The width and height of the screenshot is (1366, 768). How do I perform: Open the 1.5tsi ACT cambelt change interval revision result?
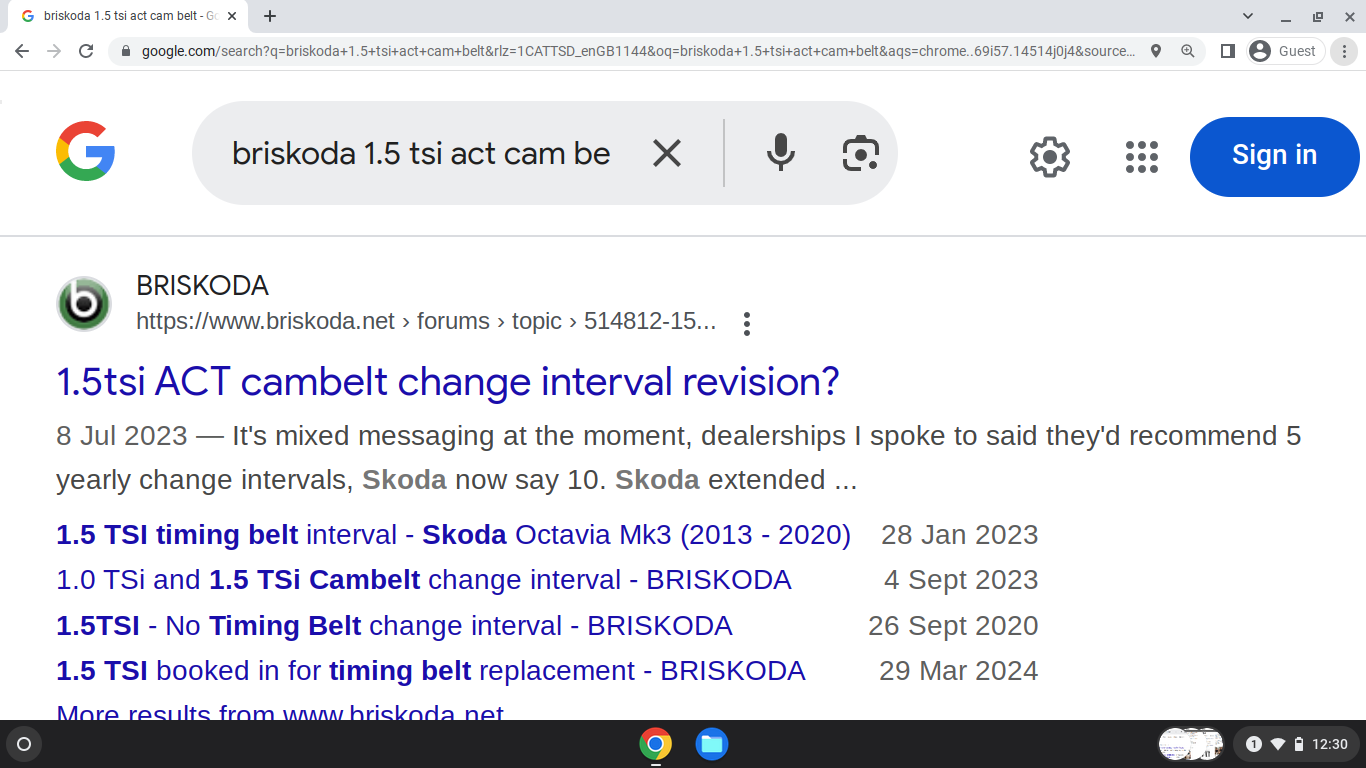[448, 382]
